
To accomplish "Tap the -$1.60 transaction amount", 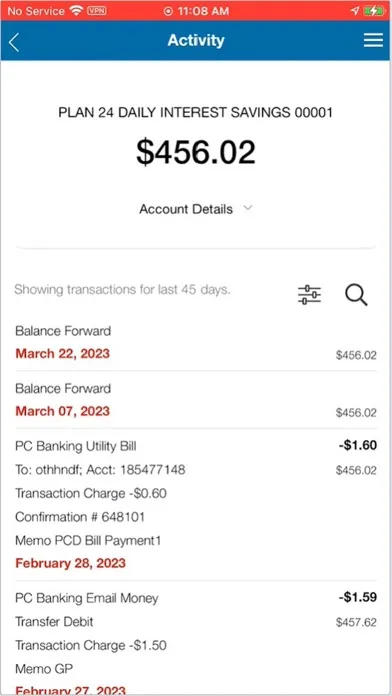I will (x=358, y=445).
